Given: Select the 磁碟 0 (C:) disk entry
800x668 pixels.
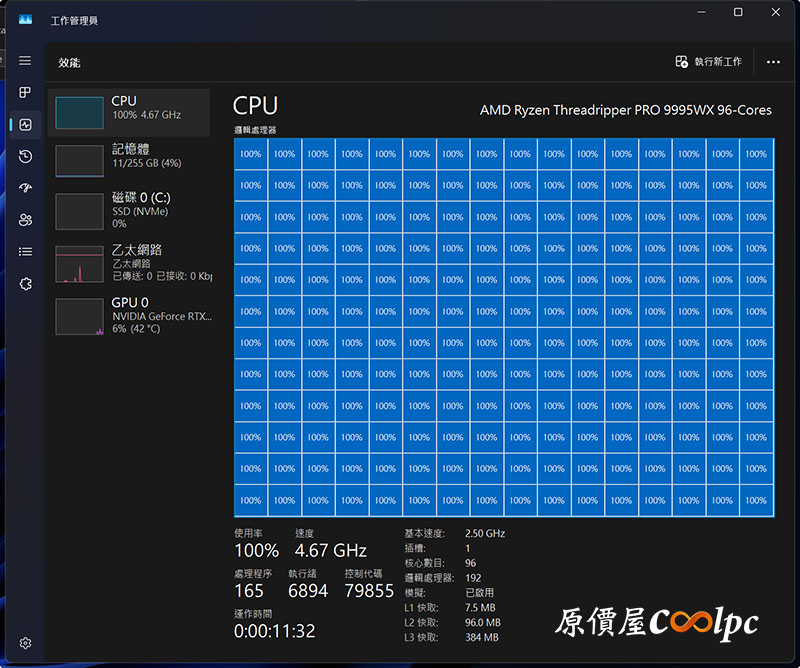Looking at the screenshot, I should point(129,211).
